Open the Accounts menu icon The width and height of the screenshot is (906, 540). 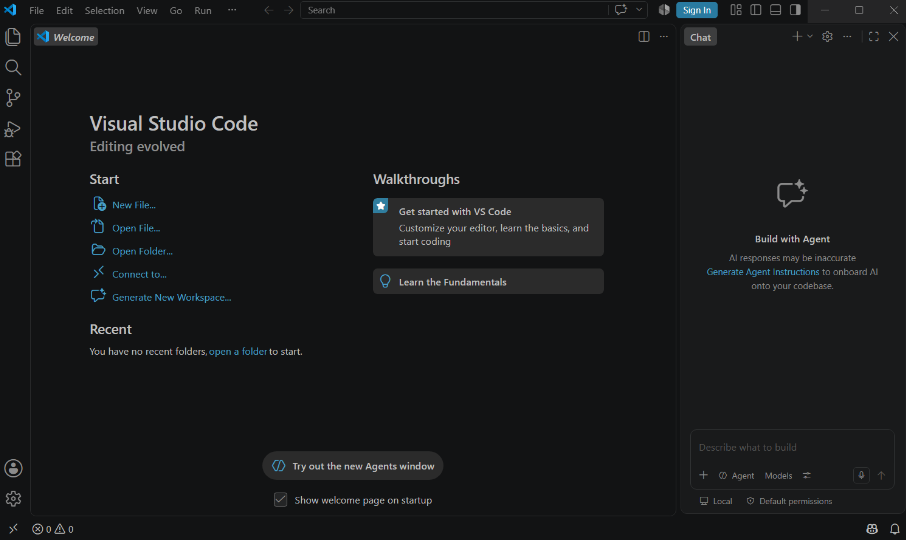click(x=13, y=468)
